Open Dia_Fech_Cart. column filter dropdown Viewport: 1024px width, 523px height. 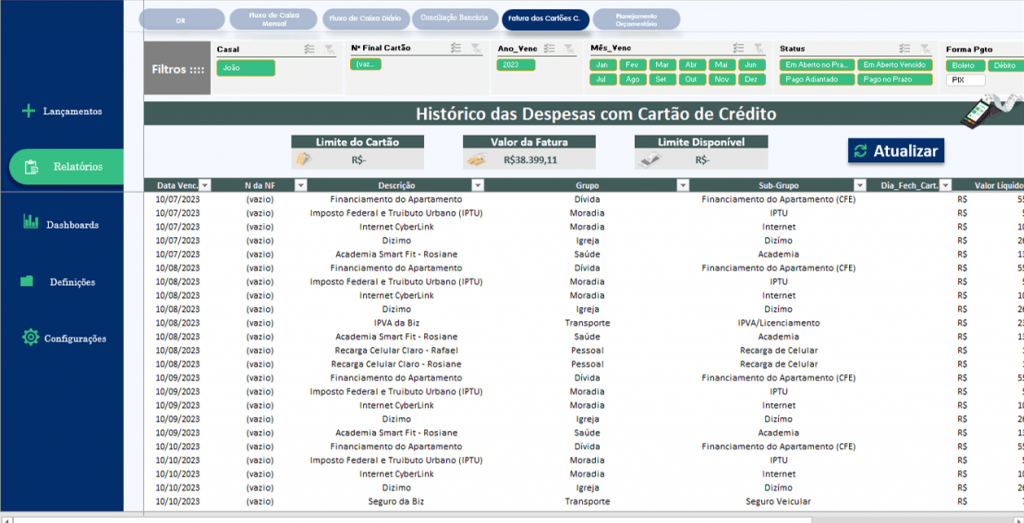tap(946, 185)
